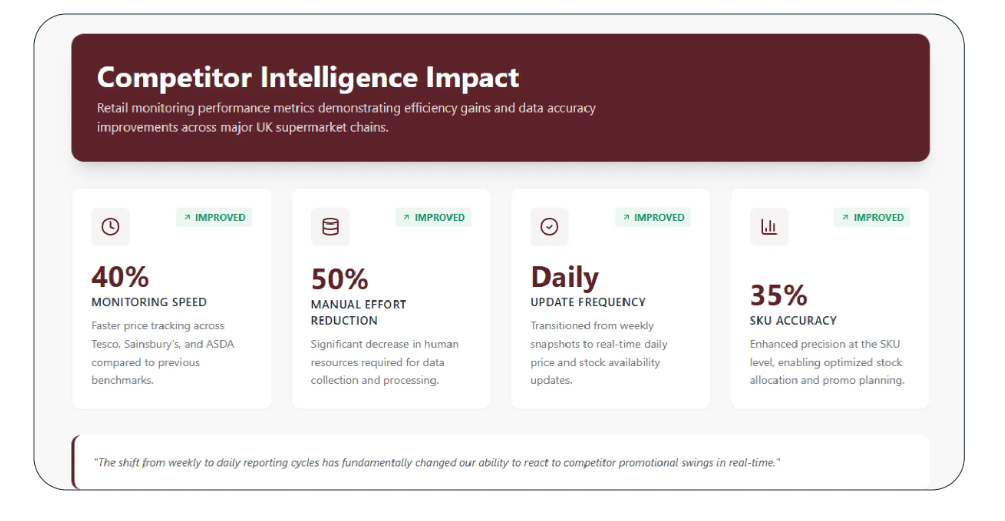Click the 40% monitoring speed value
This screenshot has width=1005, height=521.
click(120, 277)
